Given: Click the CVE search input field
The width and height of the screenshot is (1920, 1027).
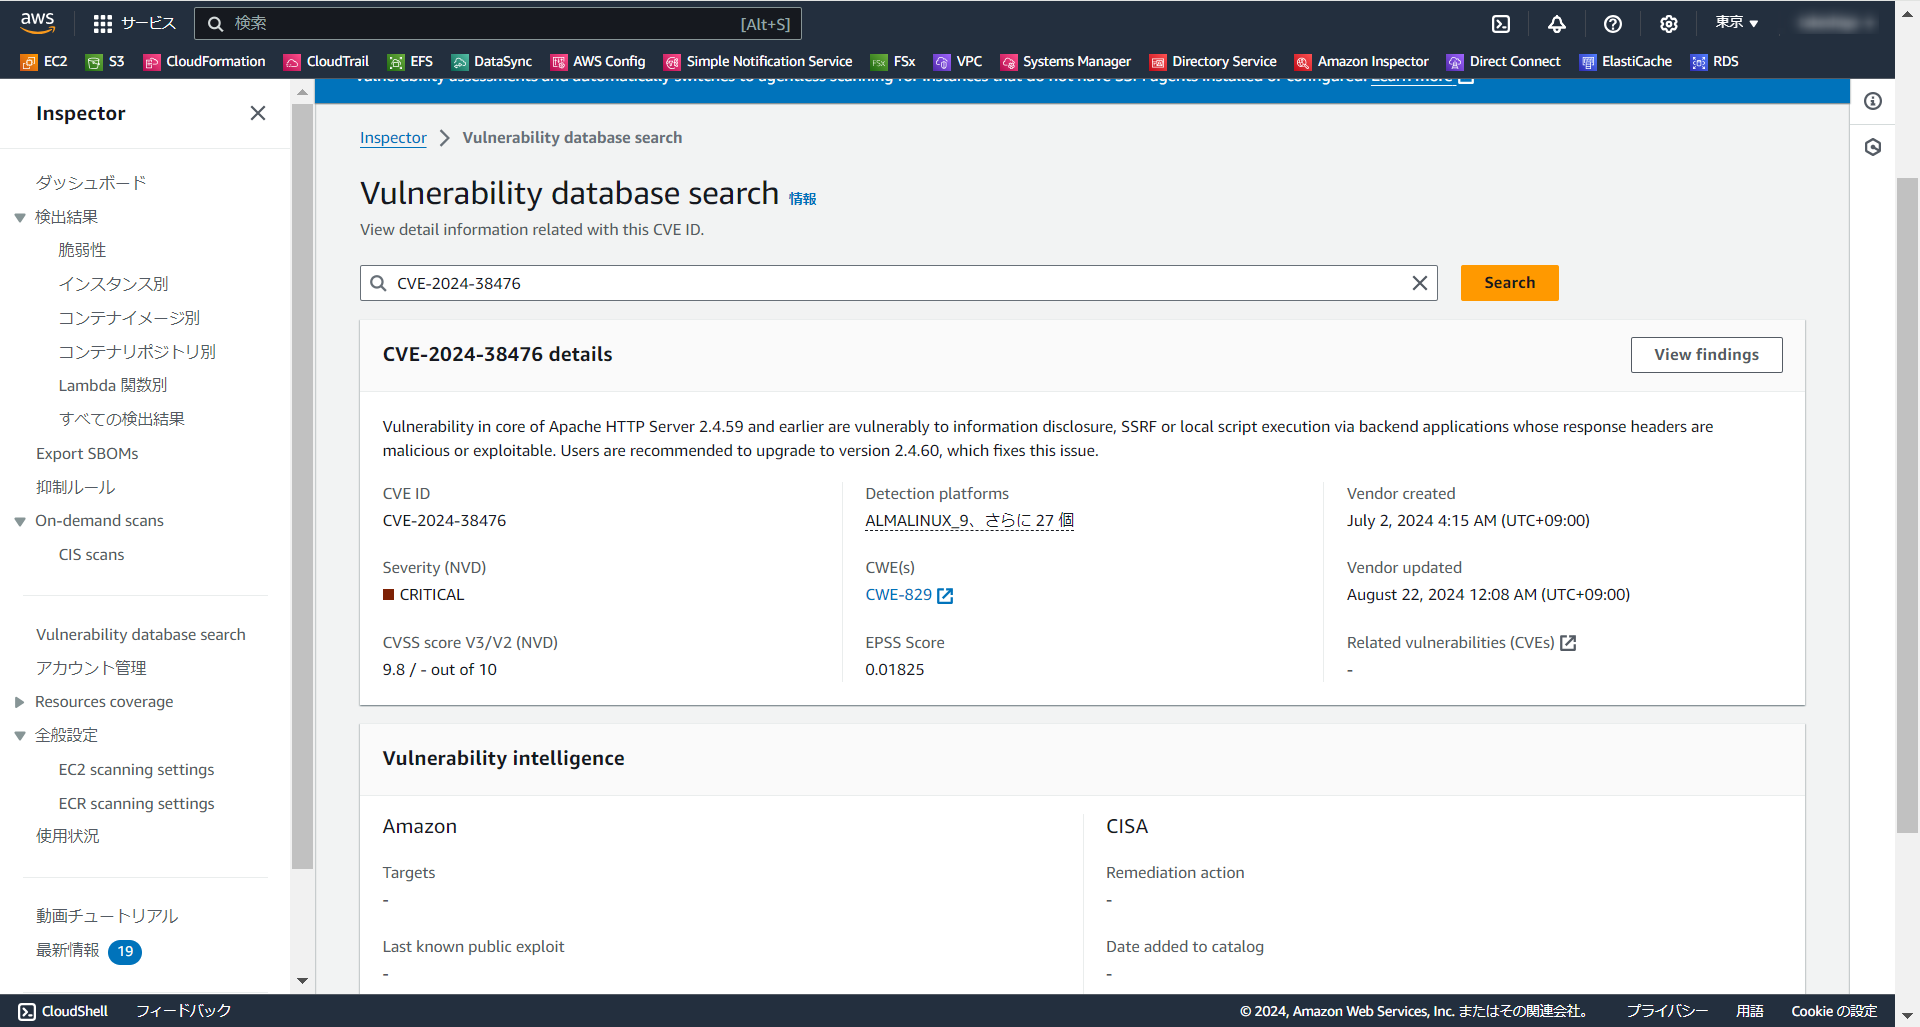Looking at the screenshot, I should click(x=898, y=283).
